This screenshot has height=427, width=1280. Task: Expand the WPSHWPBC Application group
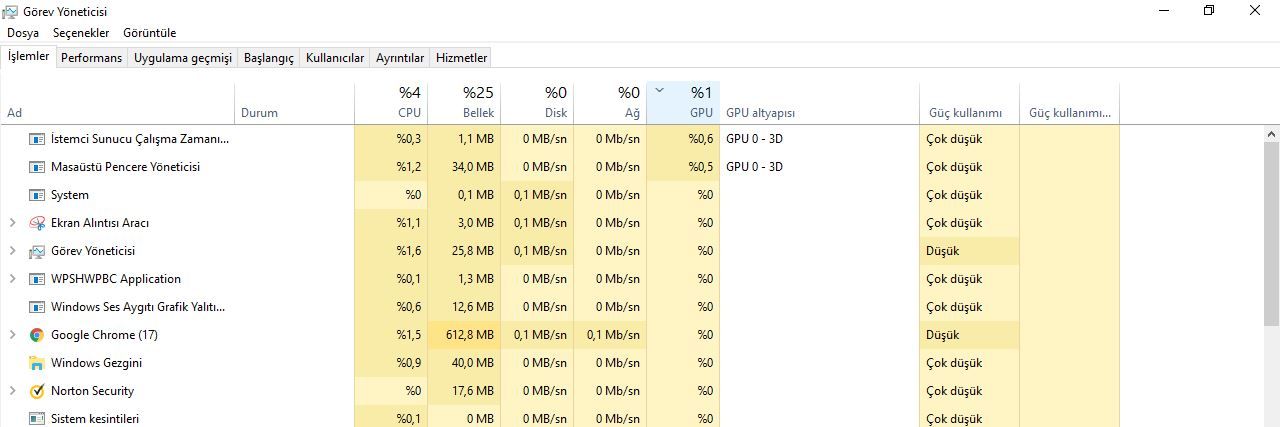pyautogui.click(x=12, y=279)
